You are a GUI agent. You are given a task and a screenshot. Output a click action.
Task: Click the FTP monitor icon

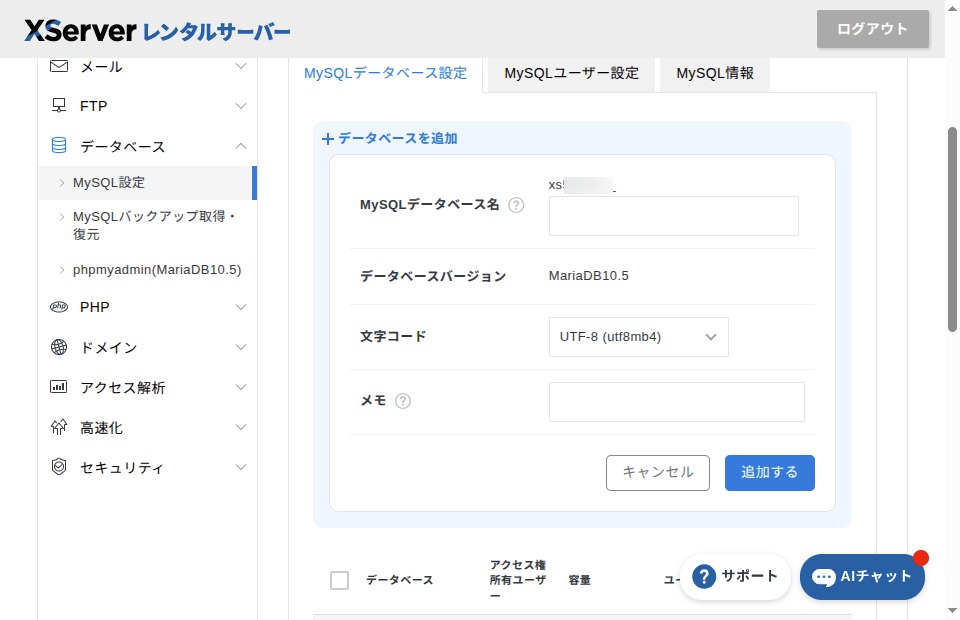(59, 106)
